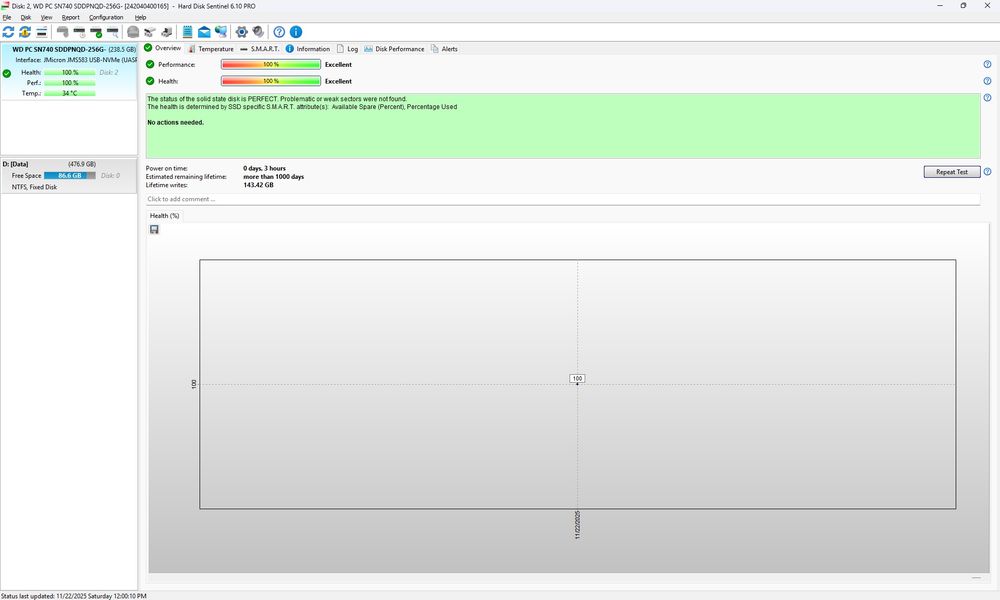This screenshot has height=600, width=1000.
Task: Open Help with question mark toolbar icon
Action: 279,32
